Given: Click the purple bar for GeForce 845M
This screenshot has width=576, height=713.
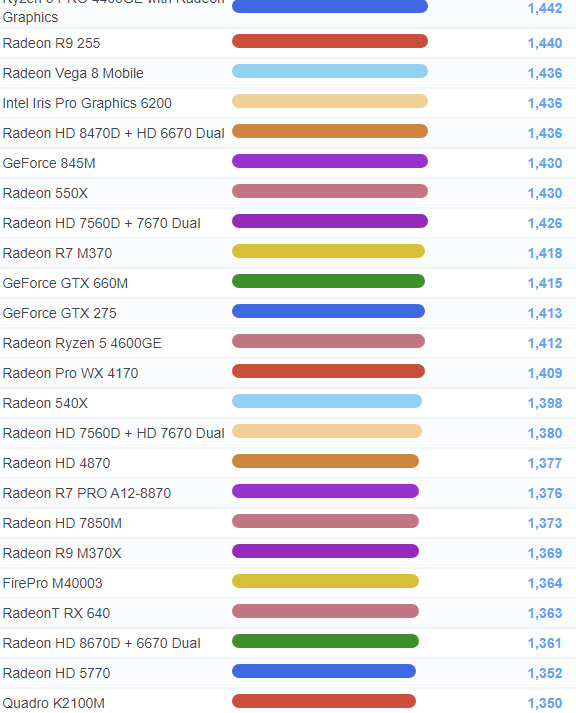Looking at the screenshot, I should click(x=330, y=161).
